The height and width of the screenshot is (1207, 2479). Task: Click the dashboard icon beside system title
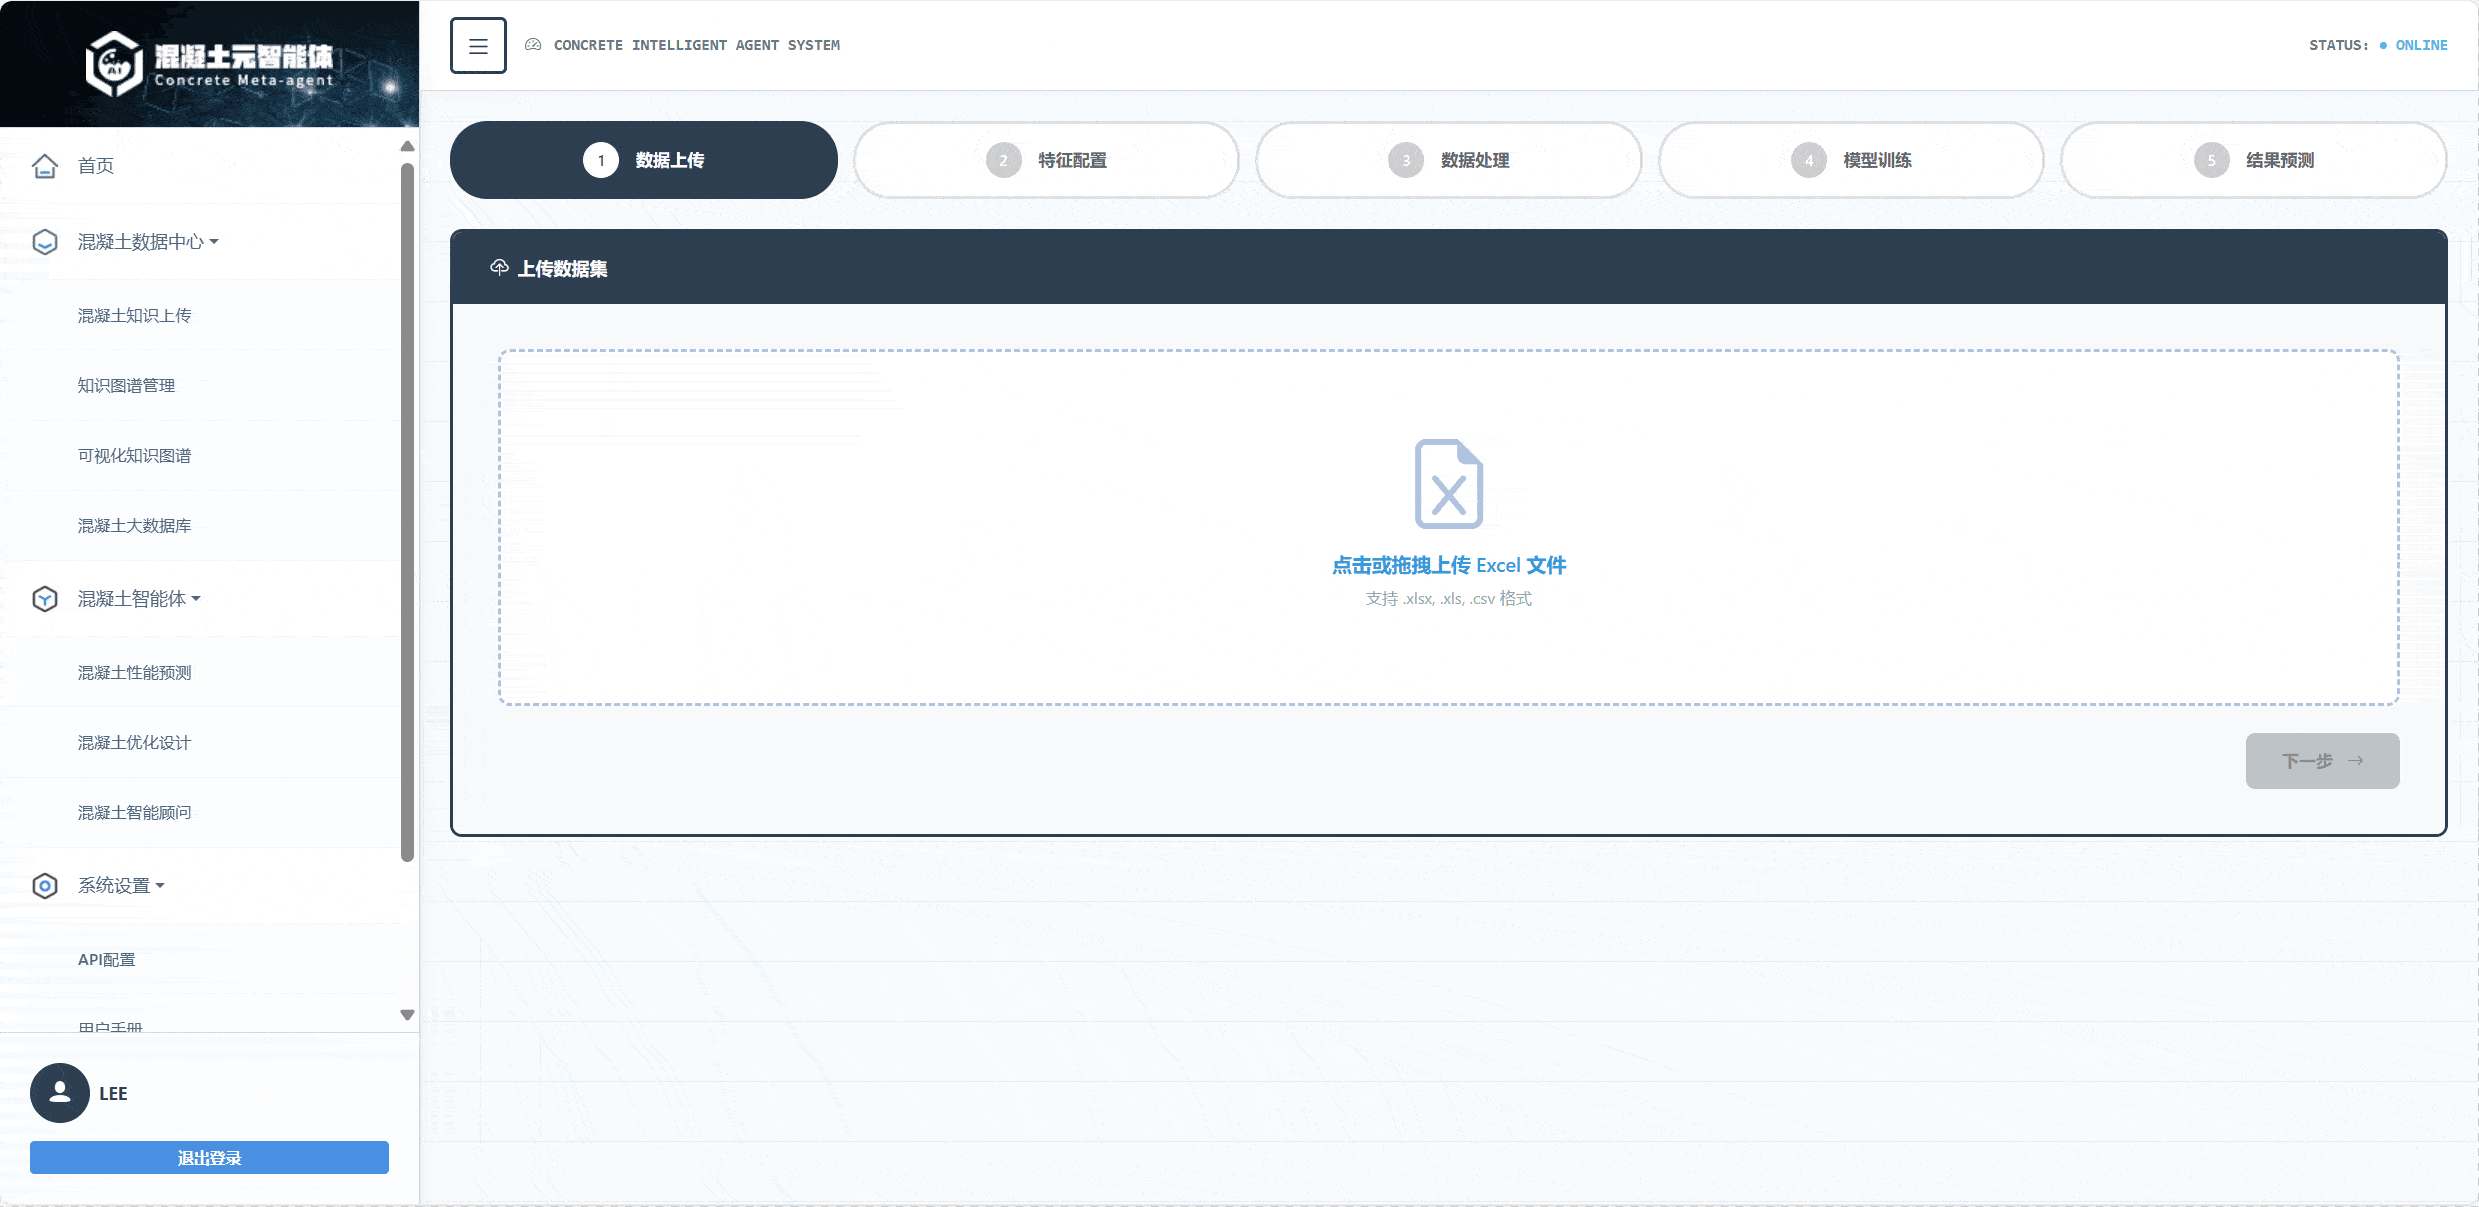[x=533, y=45]
